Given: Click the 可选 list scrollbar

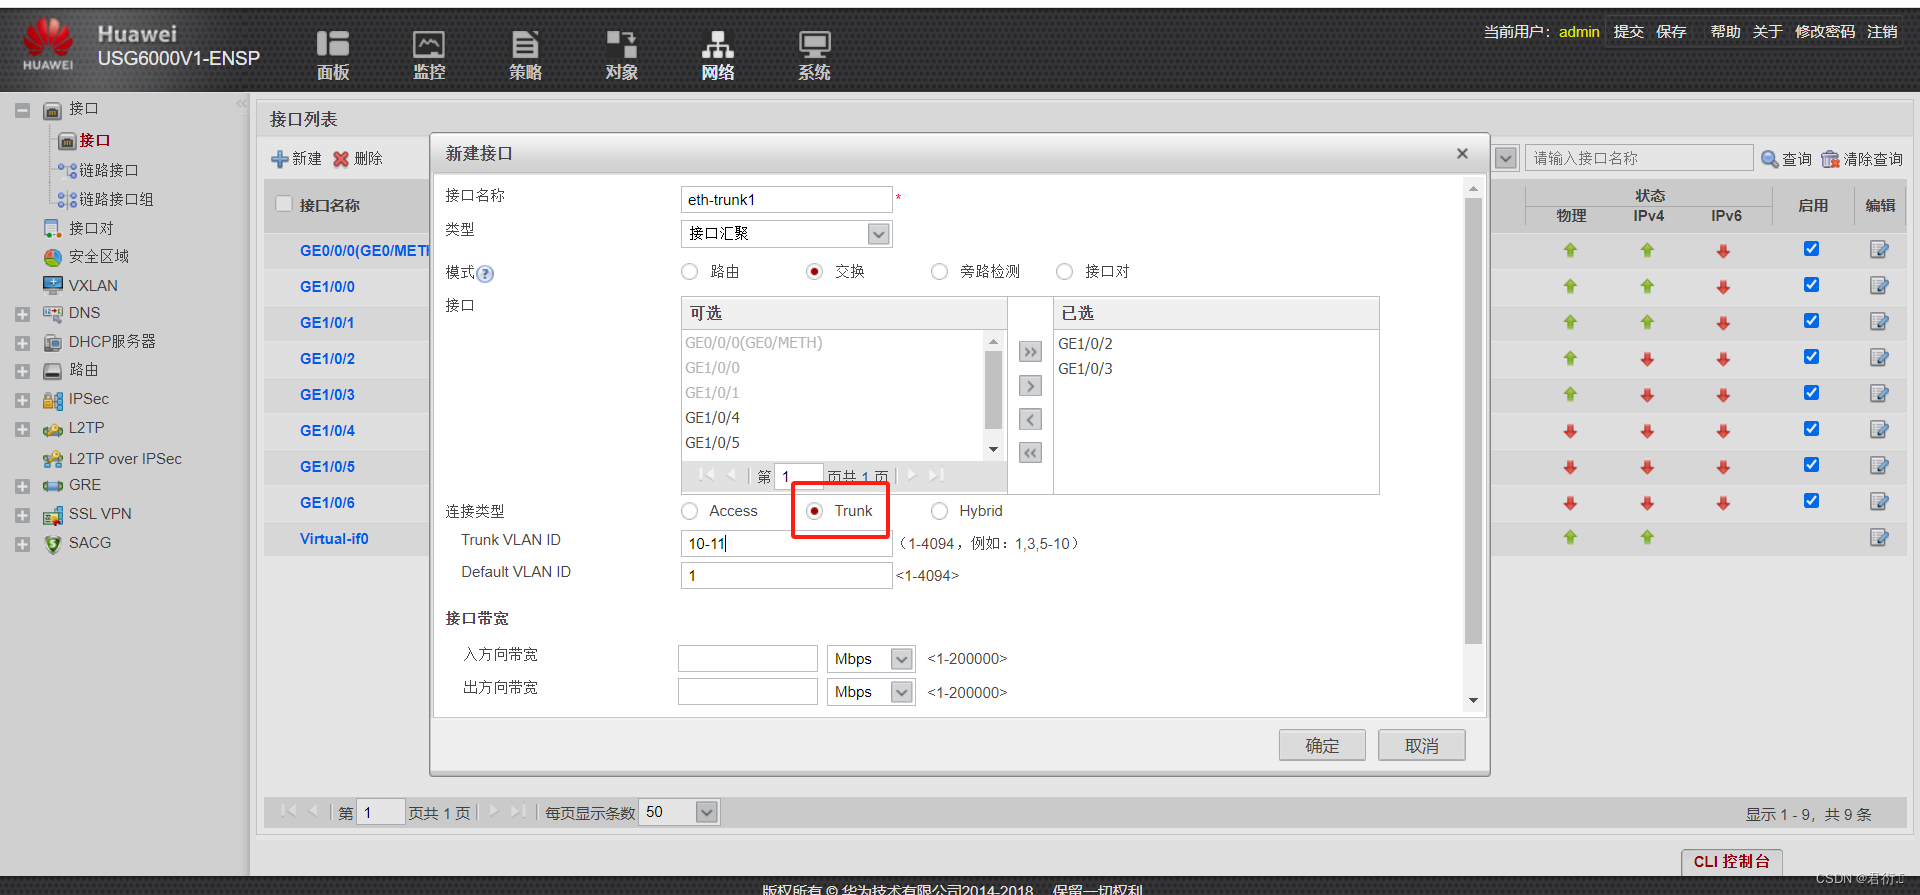Looking at the screenshot, I should tap(993, 388).
